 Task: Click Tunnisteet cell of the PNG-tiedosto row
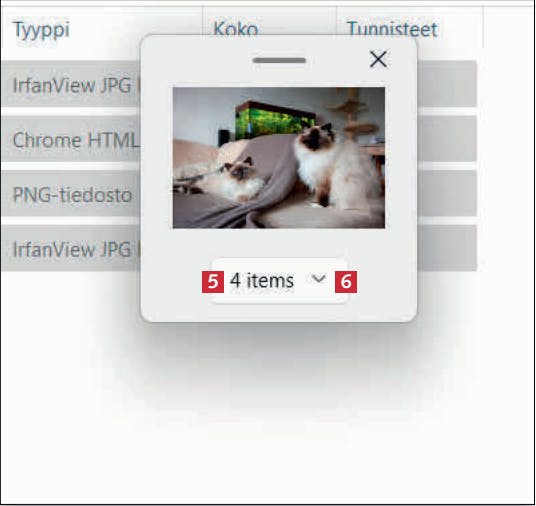tap(447, 194)
